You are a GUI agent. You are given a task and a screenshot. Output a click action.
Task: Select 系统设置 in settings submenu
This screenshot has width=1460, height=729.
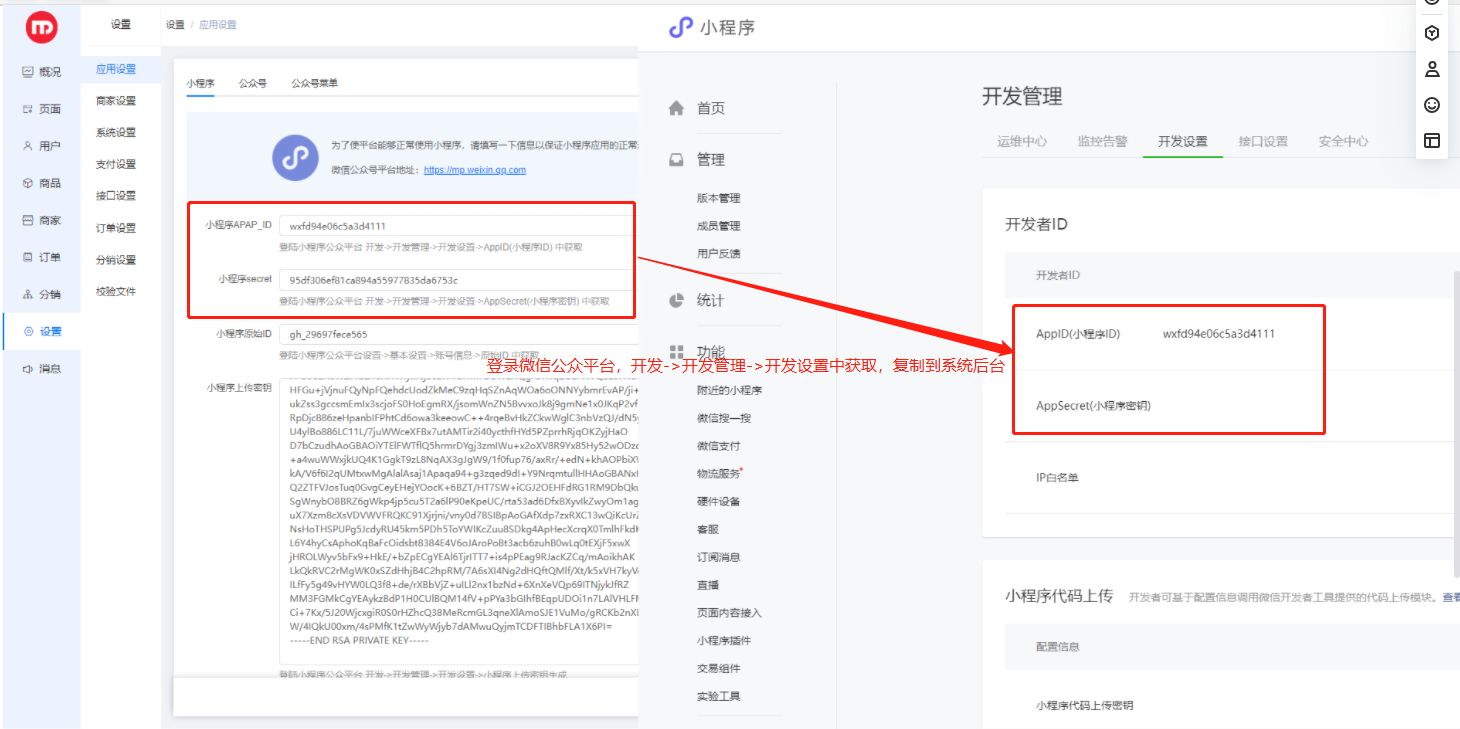[x=116, y=133]
